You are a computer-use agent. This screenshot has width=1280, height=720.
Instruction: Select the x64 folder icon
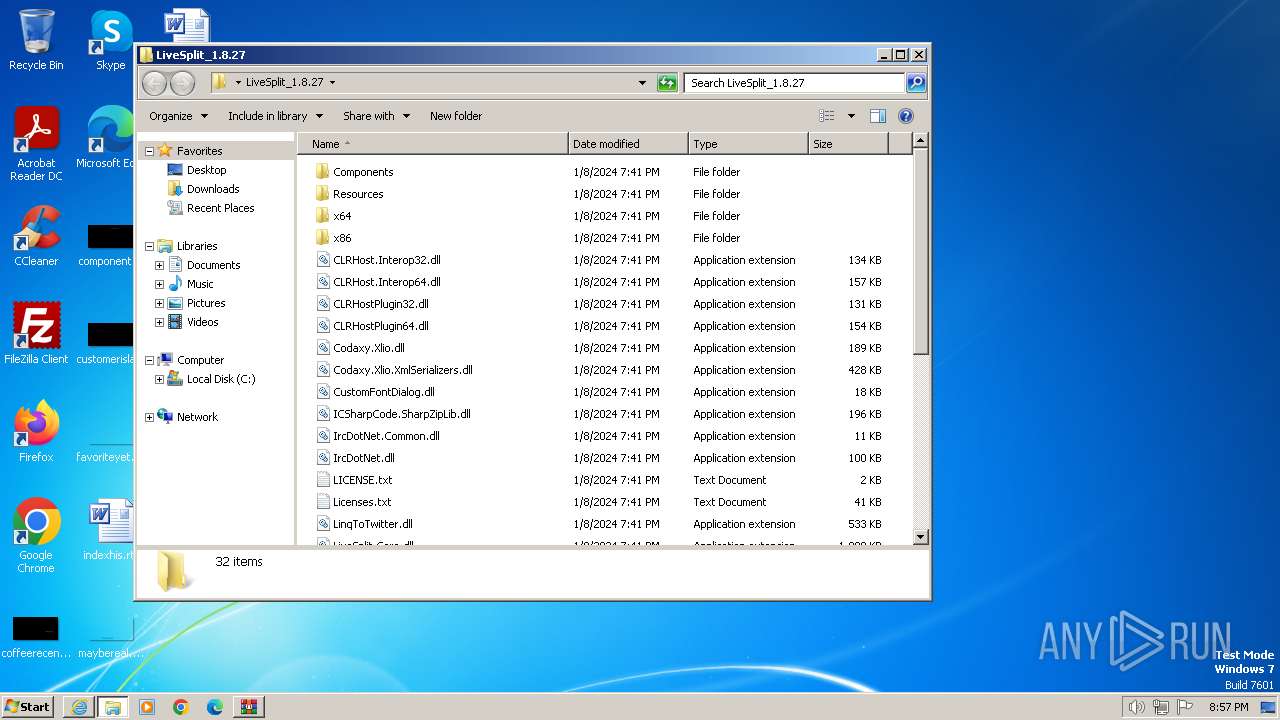pyautogui.click(x=322, y=216)
